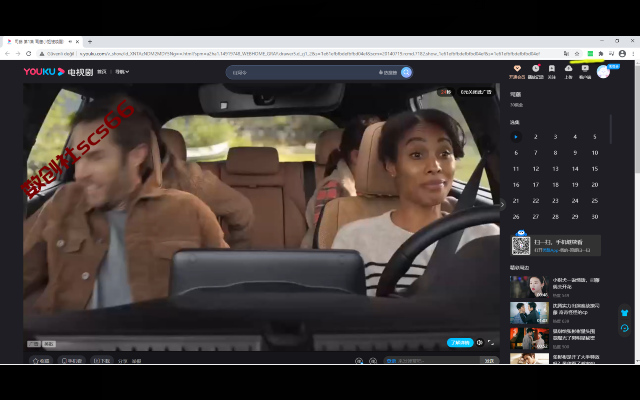Select the currently playing episode 1
This screenshot has width=640, height=400.
pyautogui.click(x=516, y=137)
